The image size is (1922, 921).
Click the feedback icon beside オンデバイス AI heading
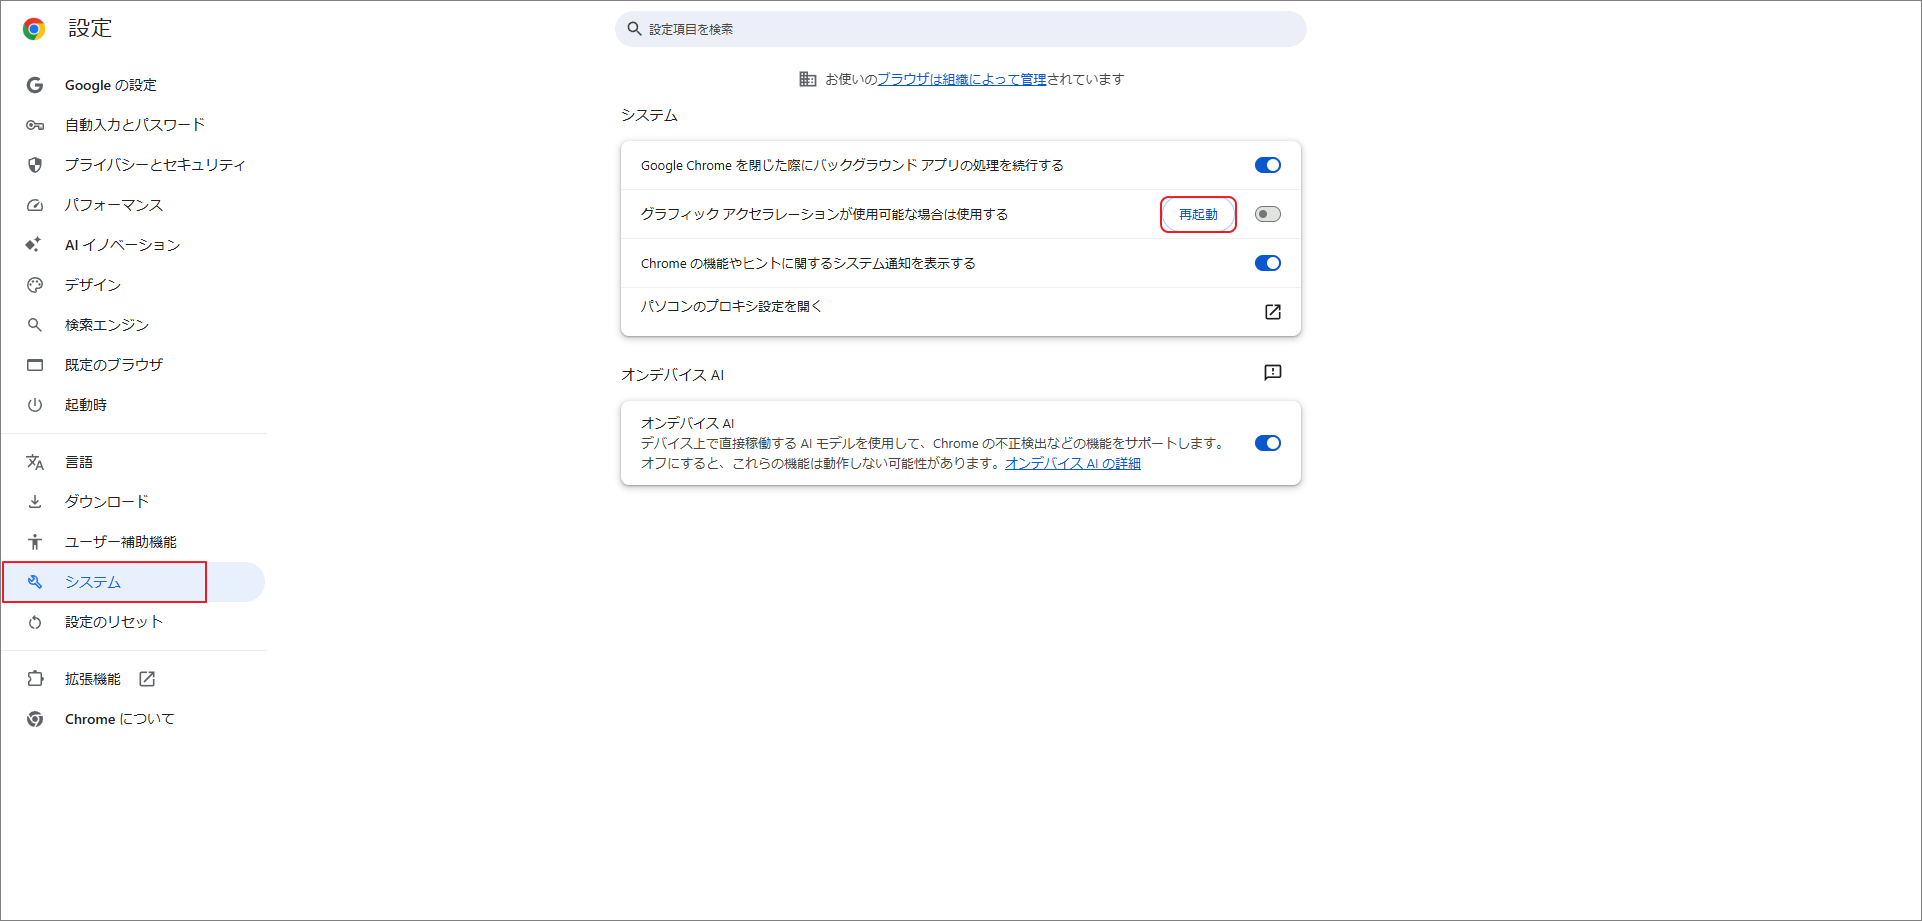[1272, 373]
